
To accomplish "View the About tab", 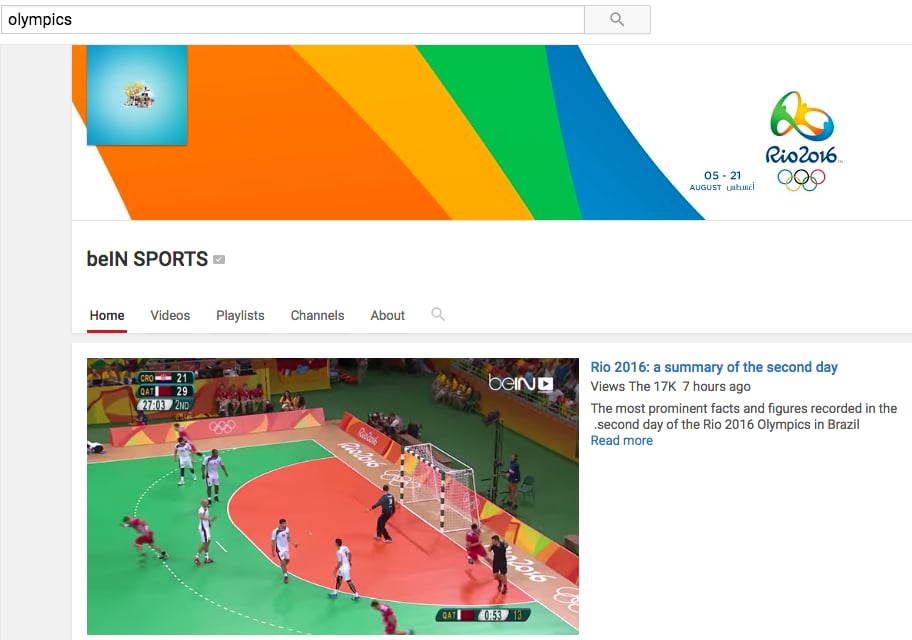I will (x=387, y=315).
